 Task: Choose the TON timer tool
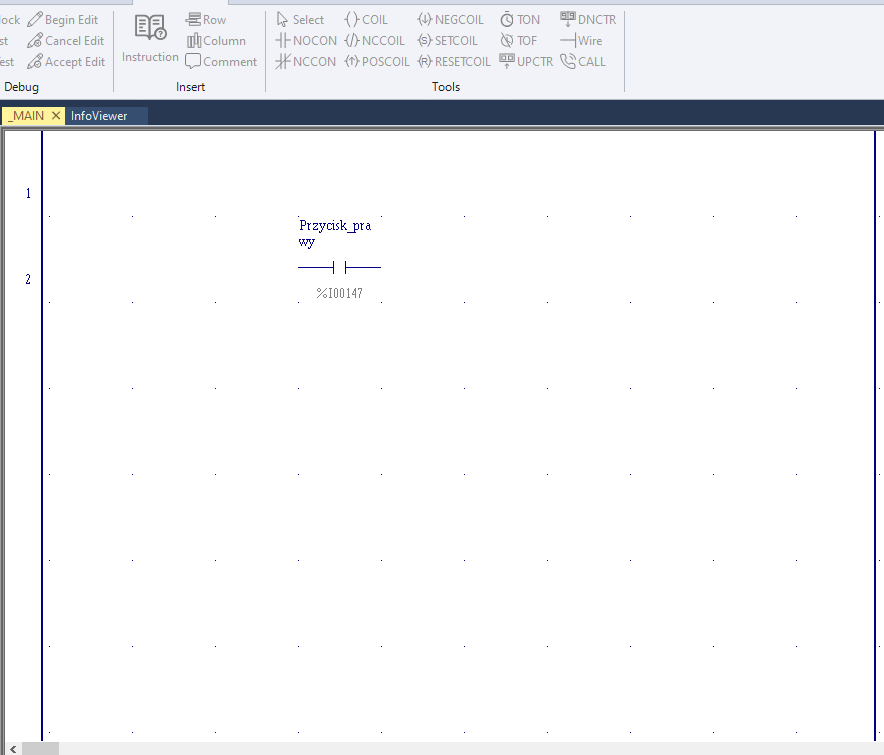tap(520, 20)
